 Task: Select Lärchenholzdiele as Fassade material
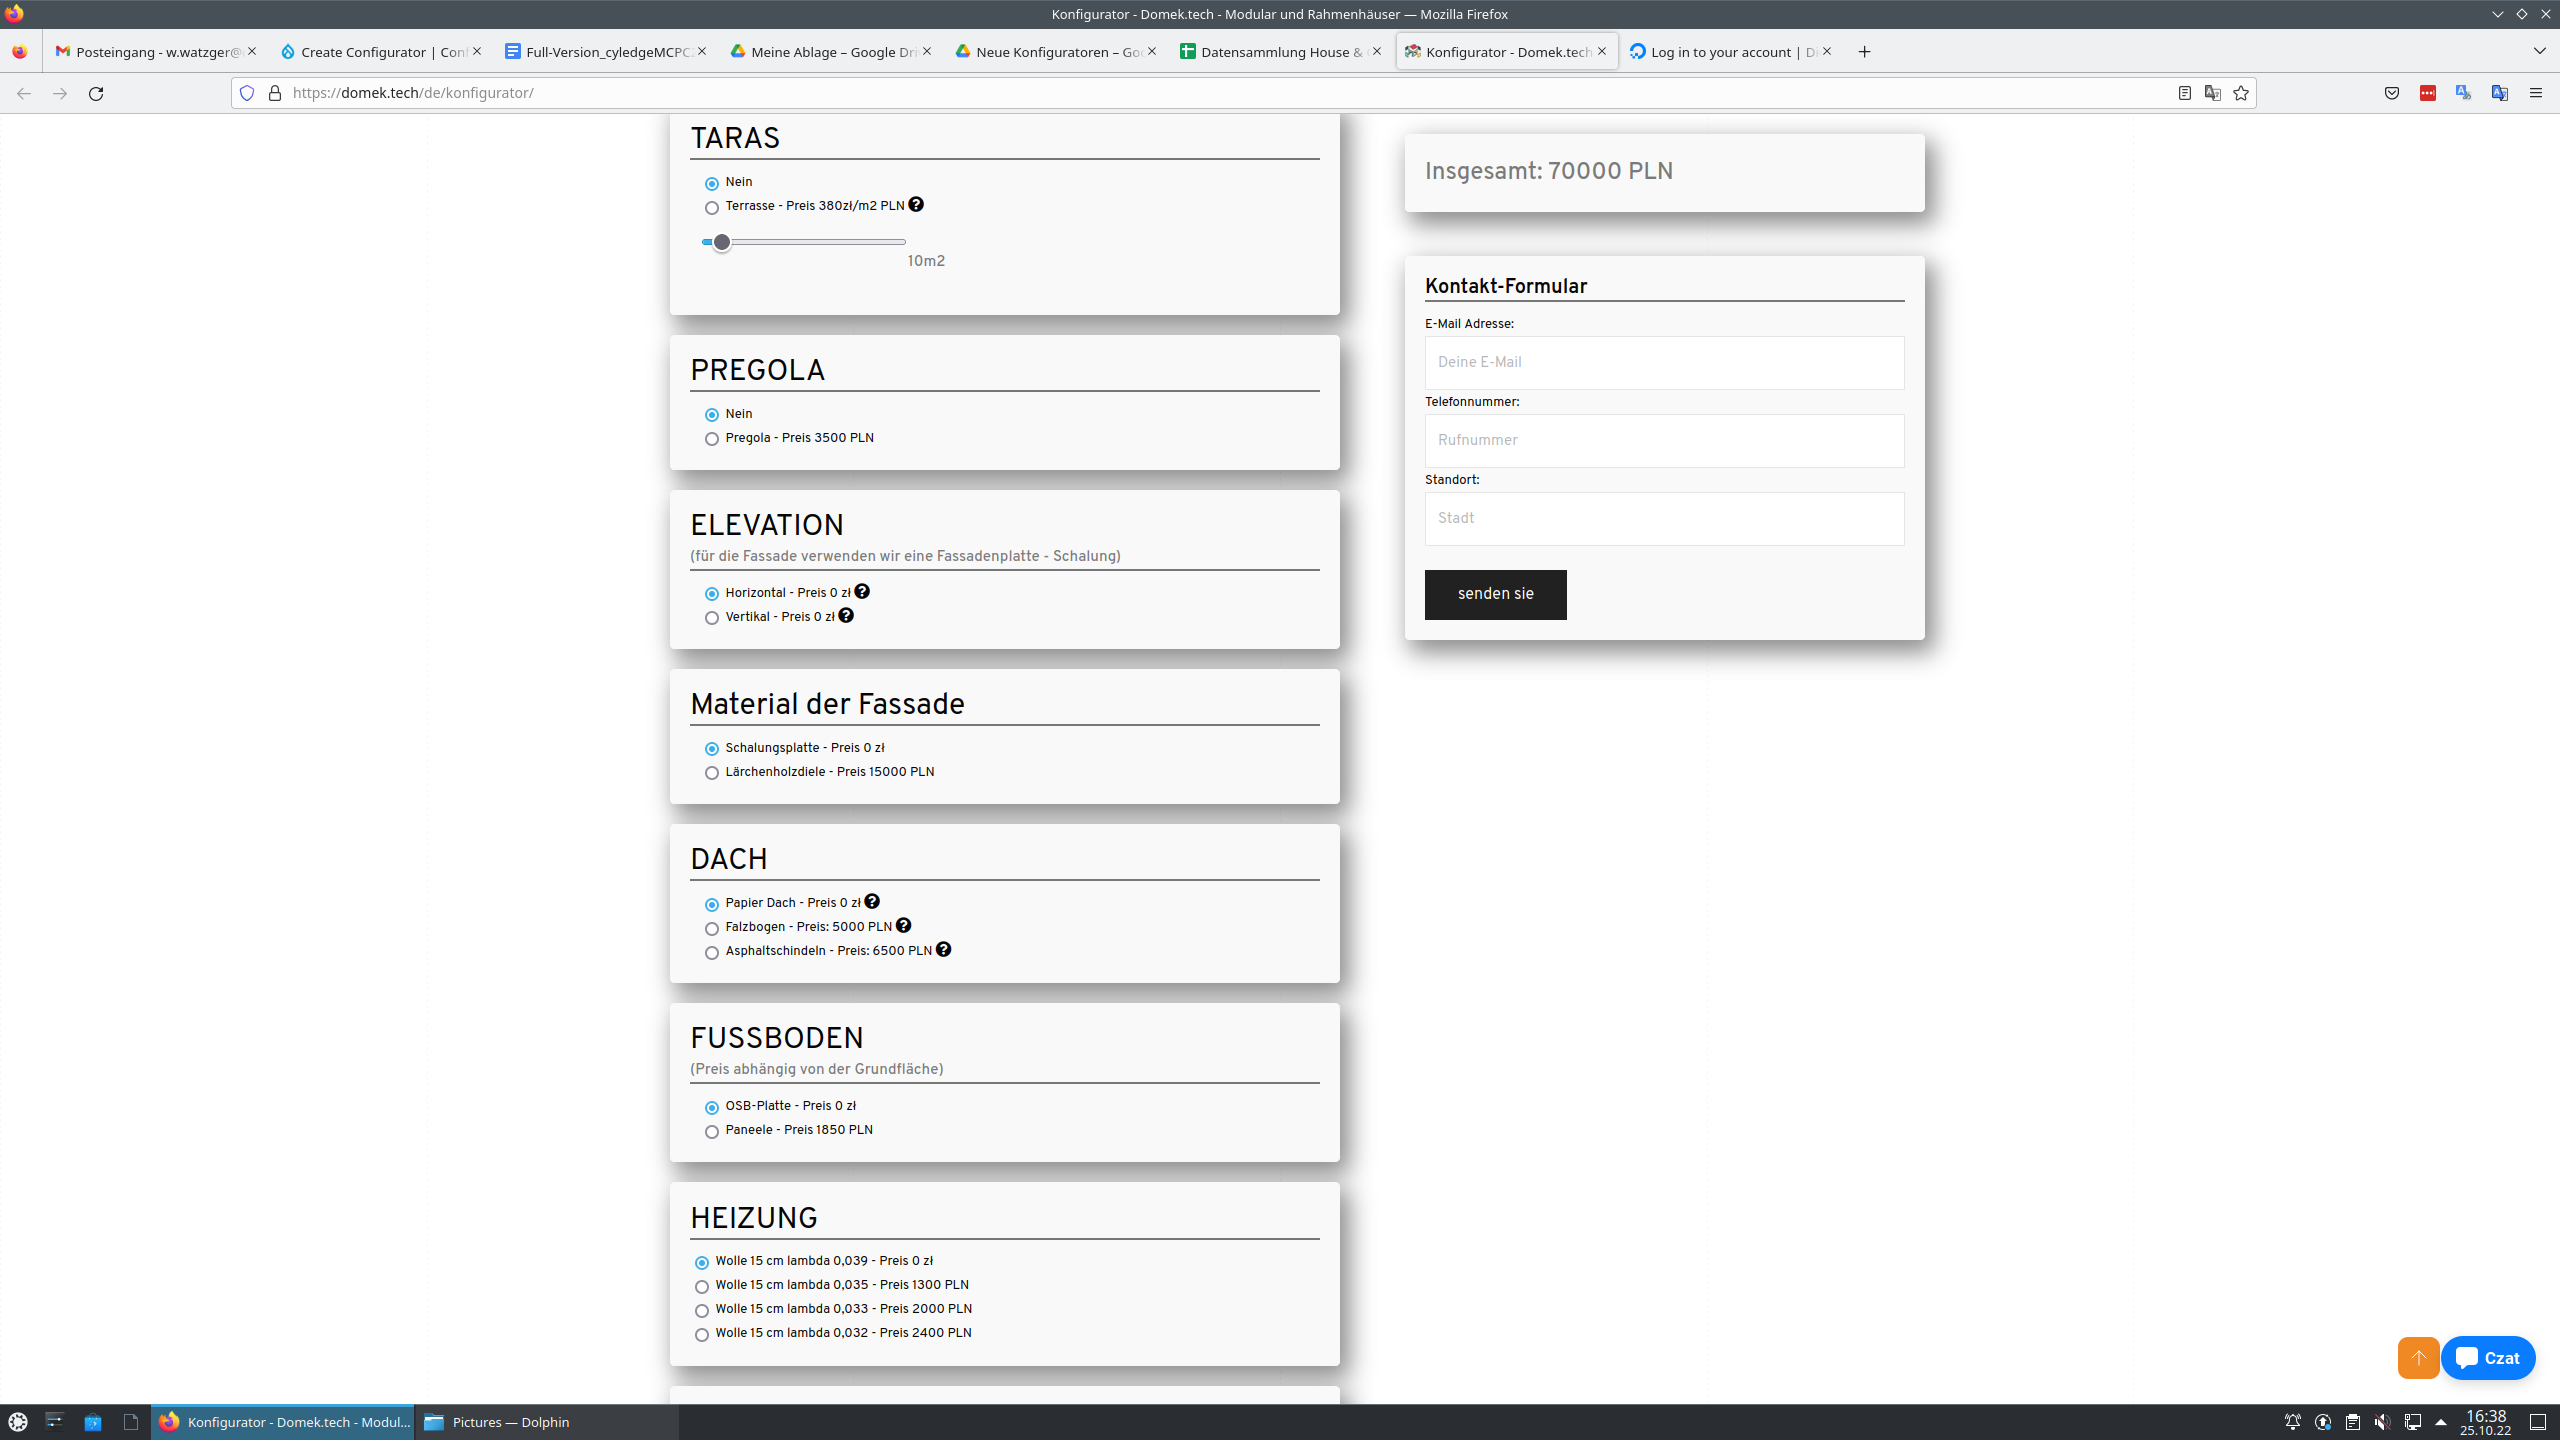point(711,772)
